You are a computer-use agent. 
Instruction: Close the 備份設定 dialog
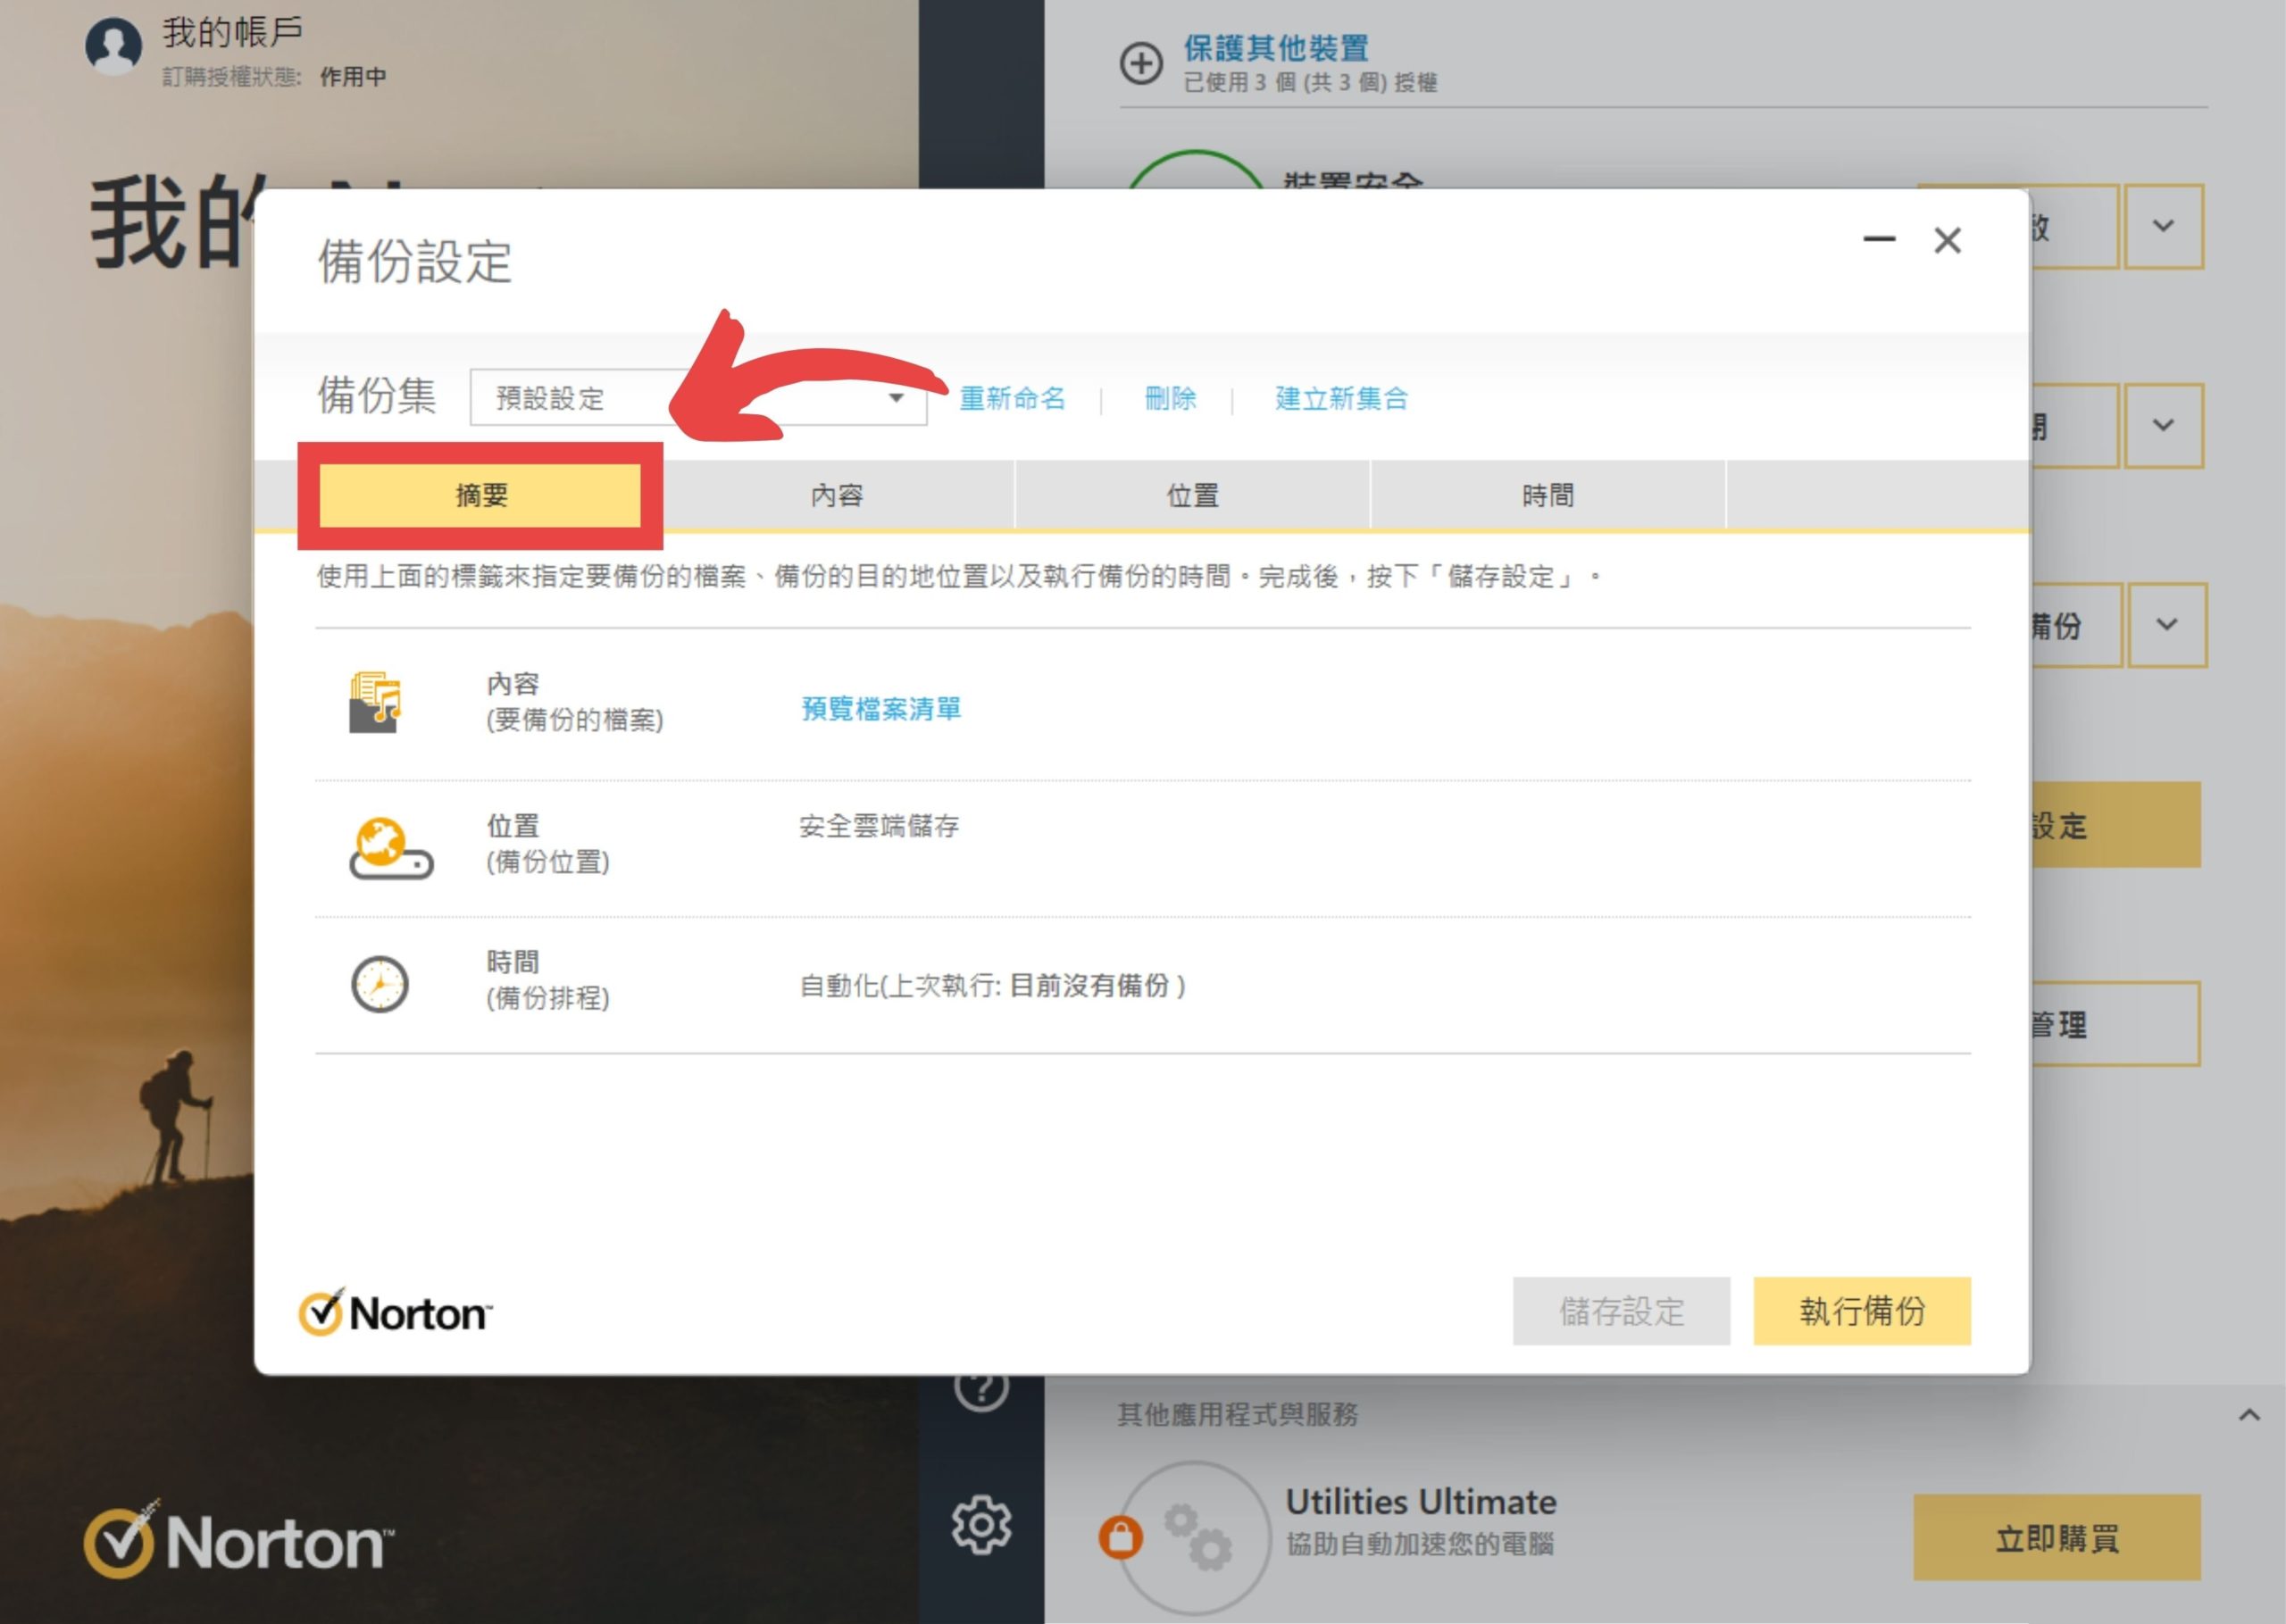coord(1947,240)
